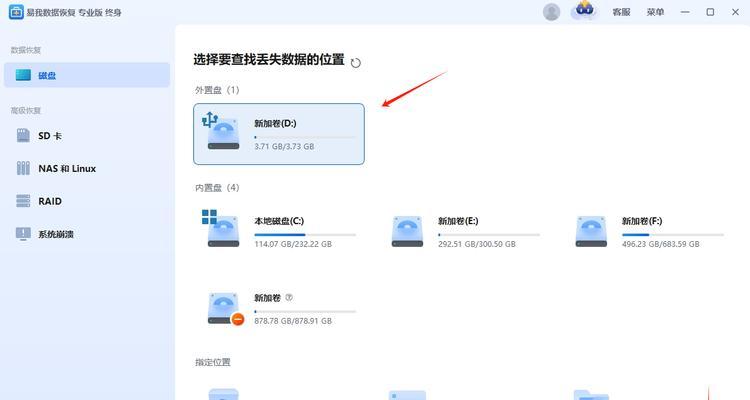The image size is (750, 400).
Task: Click 114.07 GB/232.22 GB text
Action: (293, 244)
